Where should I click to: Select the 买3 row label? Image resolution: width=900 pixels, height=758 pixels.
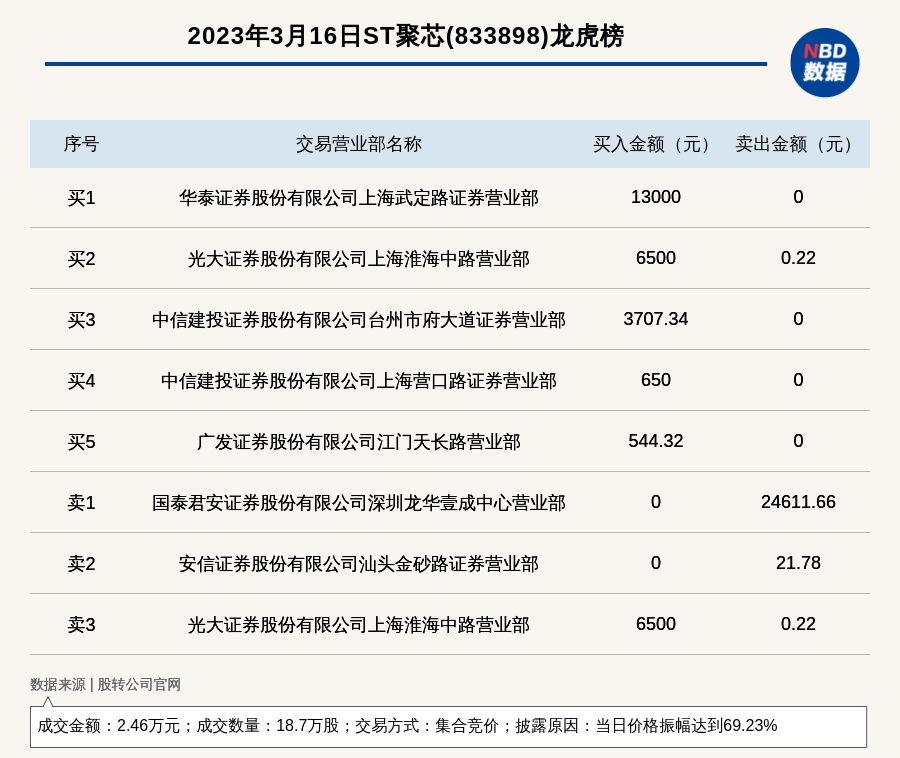[81, 320]
